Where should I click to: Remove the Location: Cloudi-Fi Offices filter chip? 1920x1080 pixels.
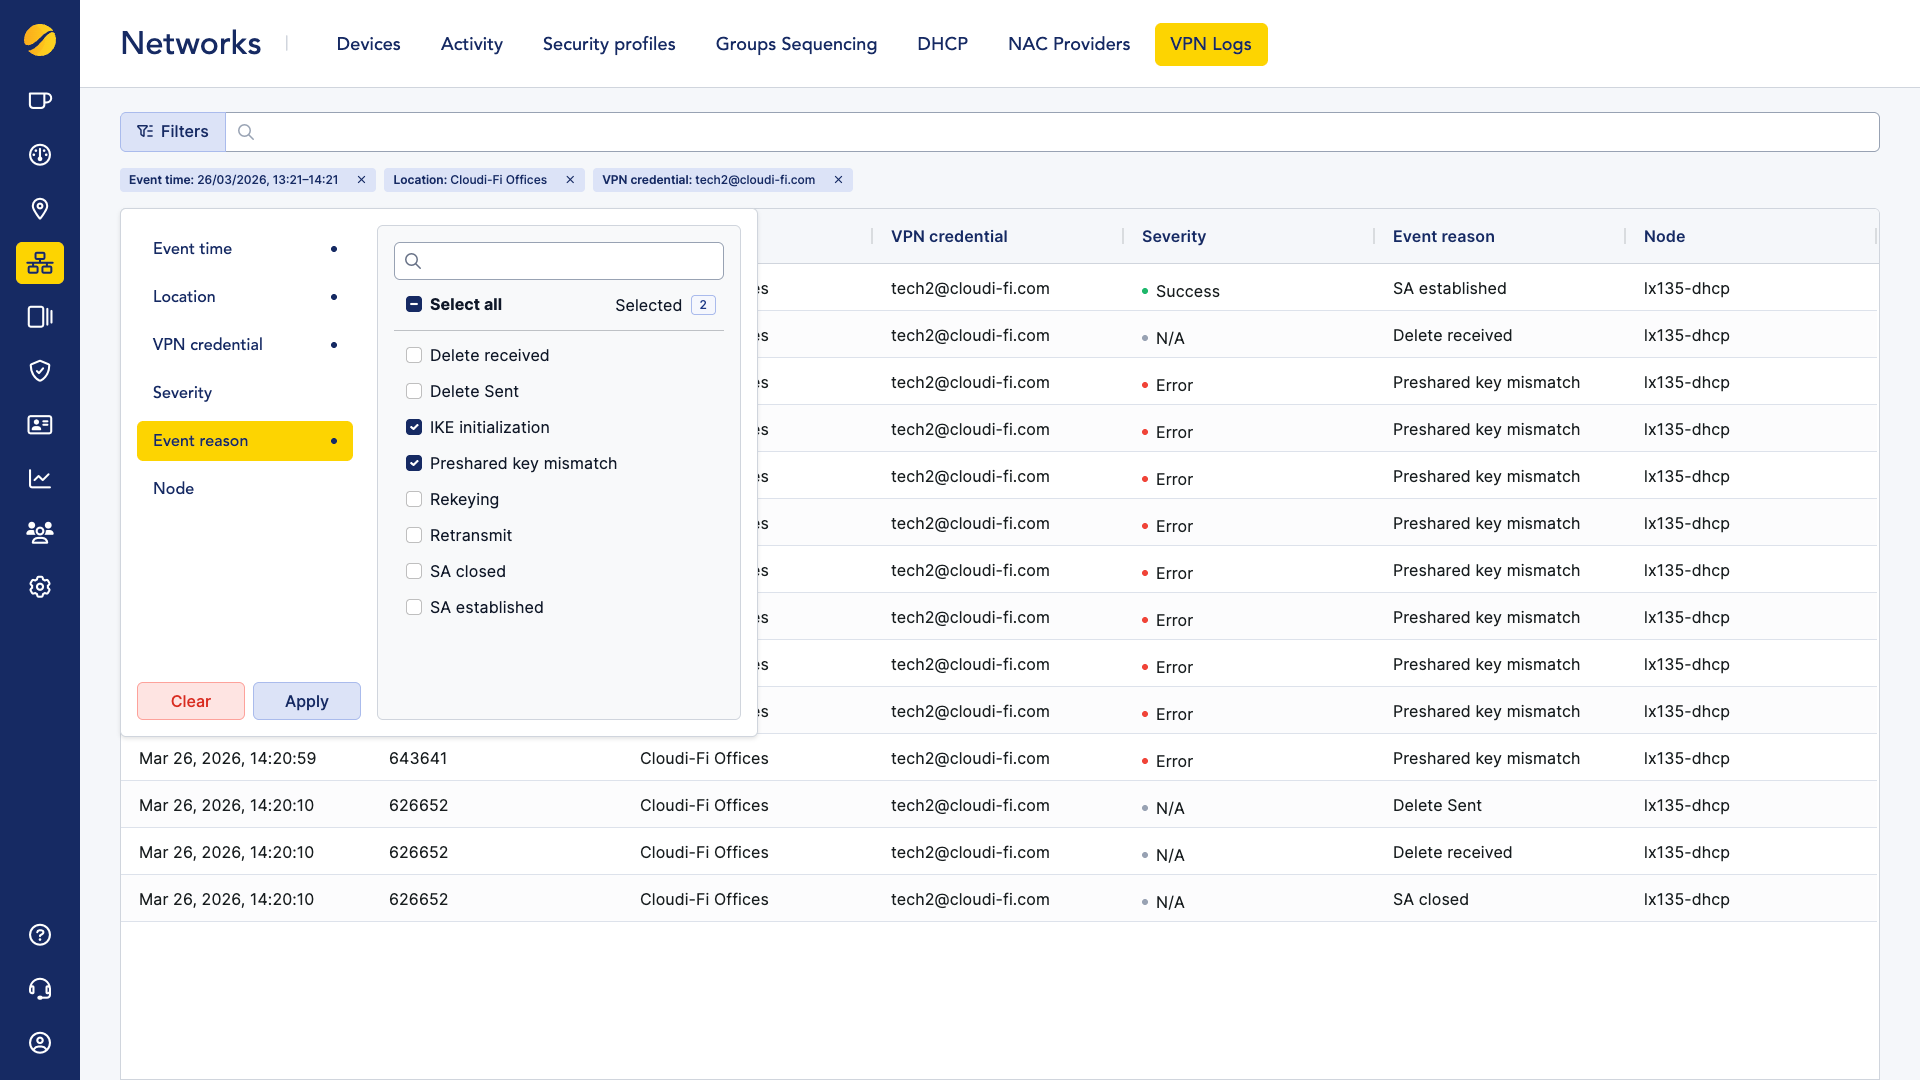click(x=570, y=180)
